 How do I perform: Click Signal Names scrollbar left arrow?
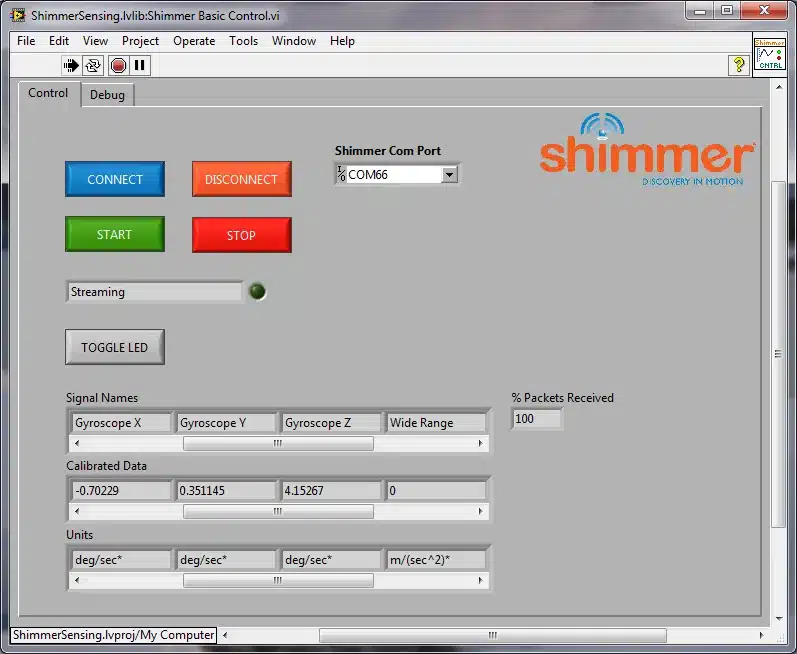(77, 443)
